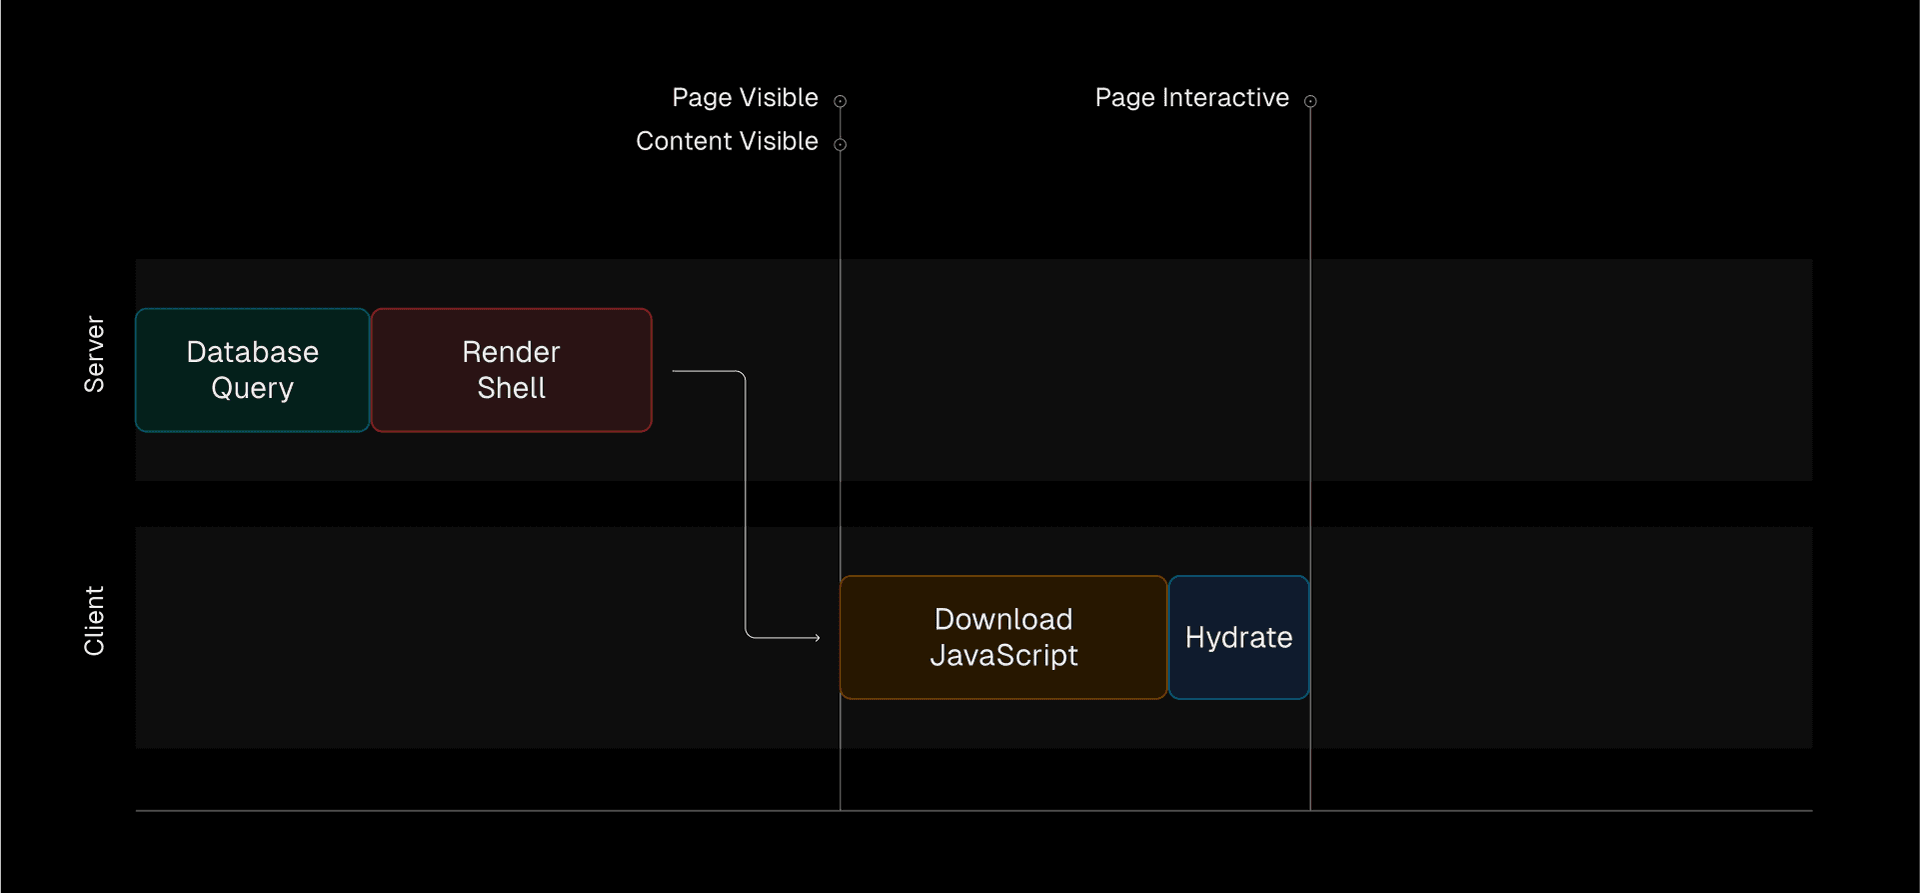Click the Database Query block
Viewport: 1920px width, 893px height.
point(252,370)
